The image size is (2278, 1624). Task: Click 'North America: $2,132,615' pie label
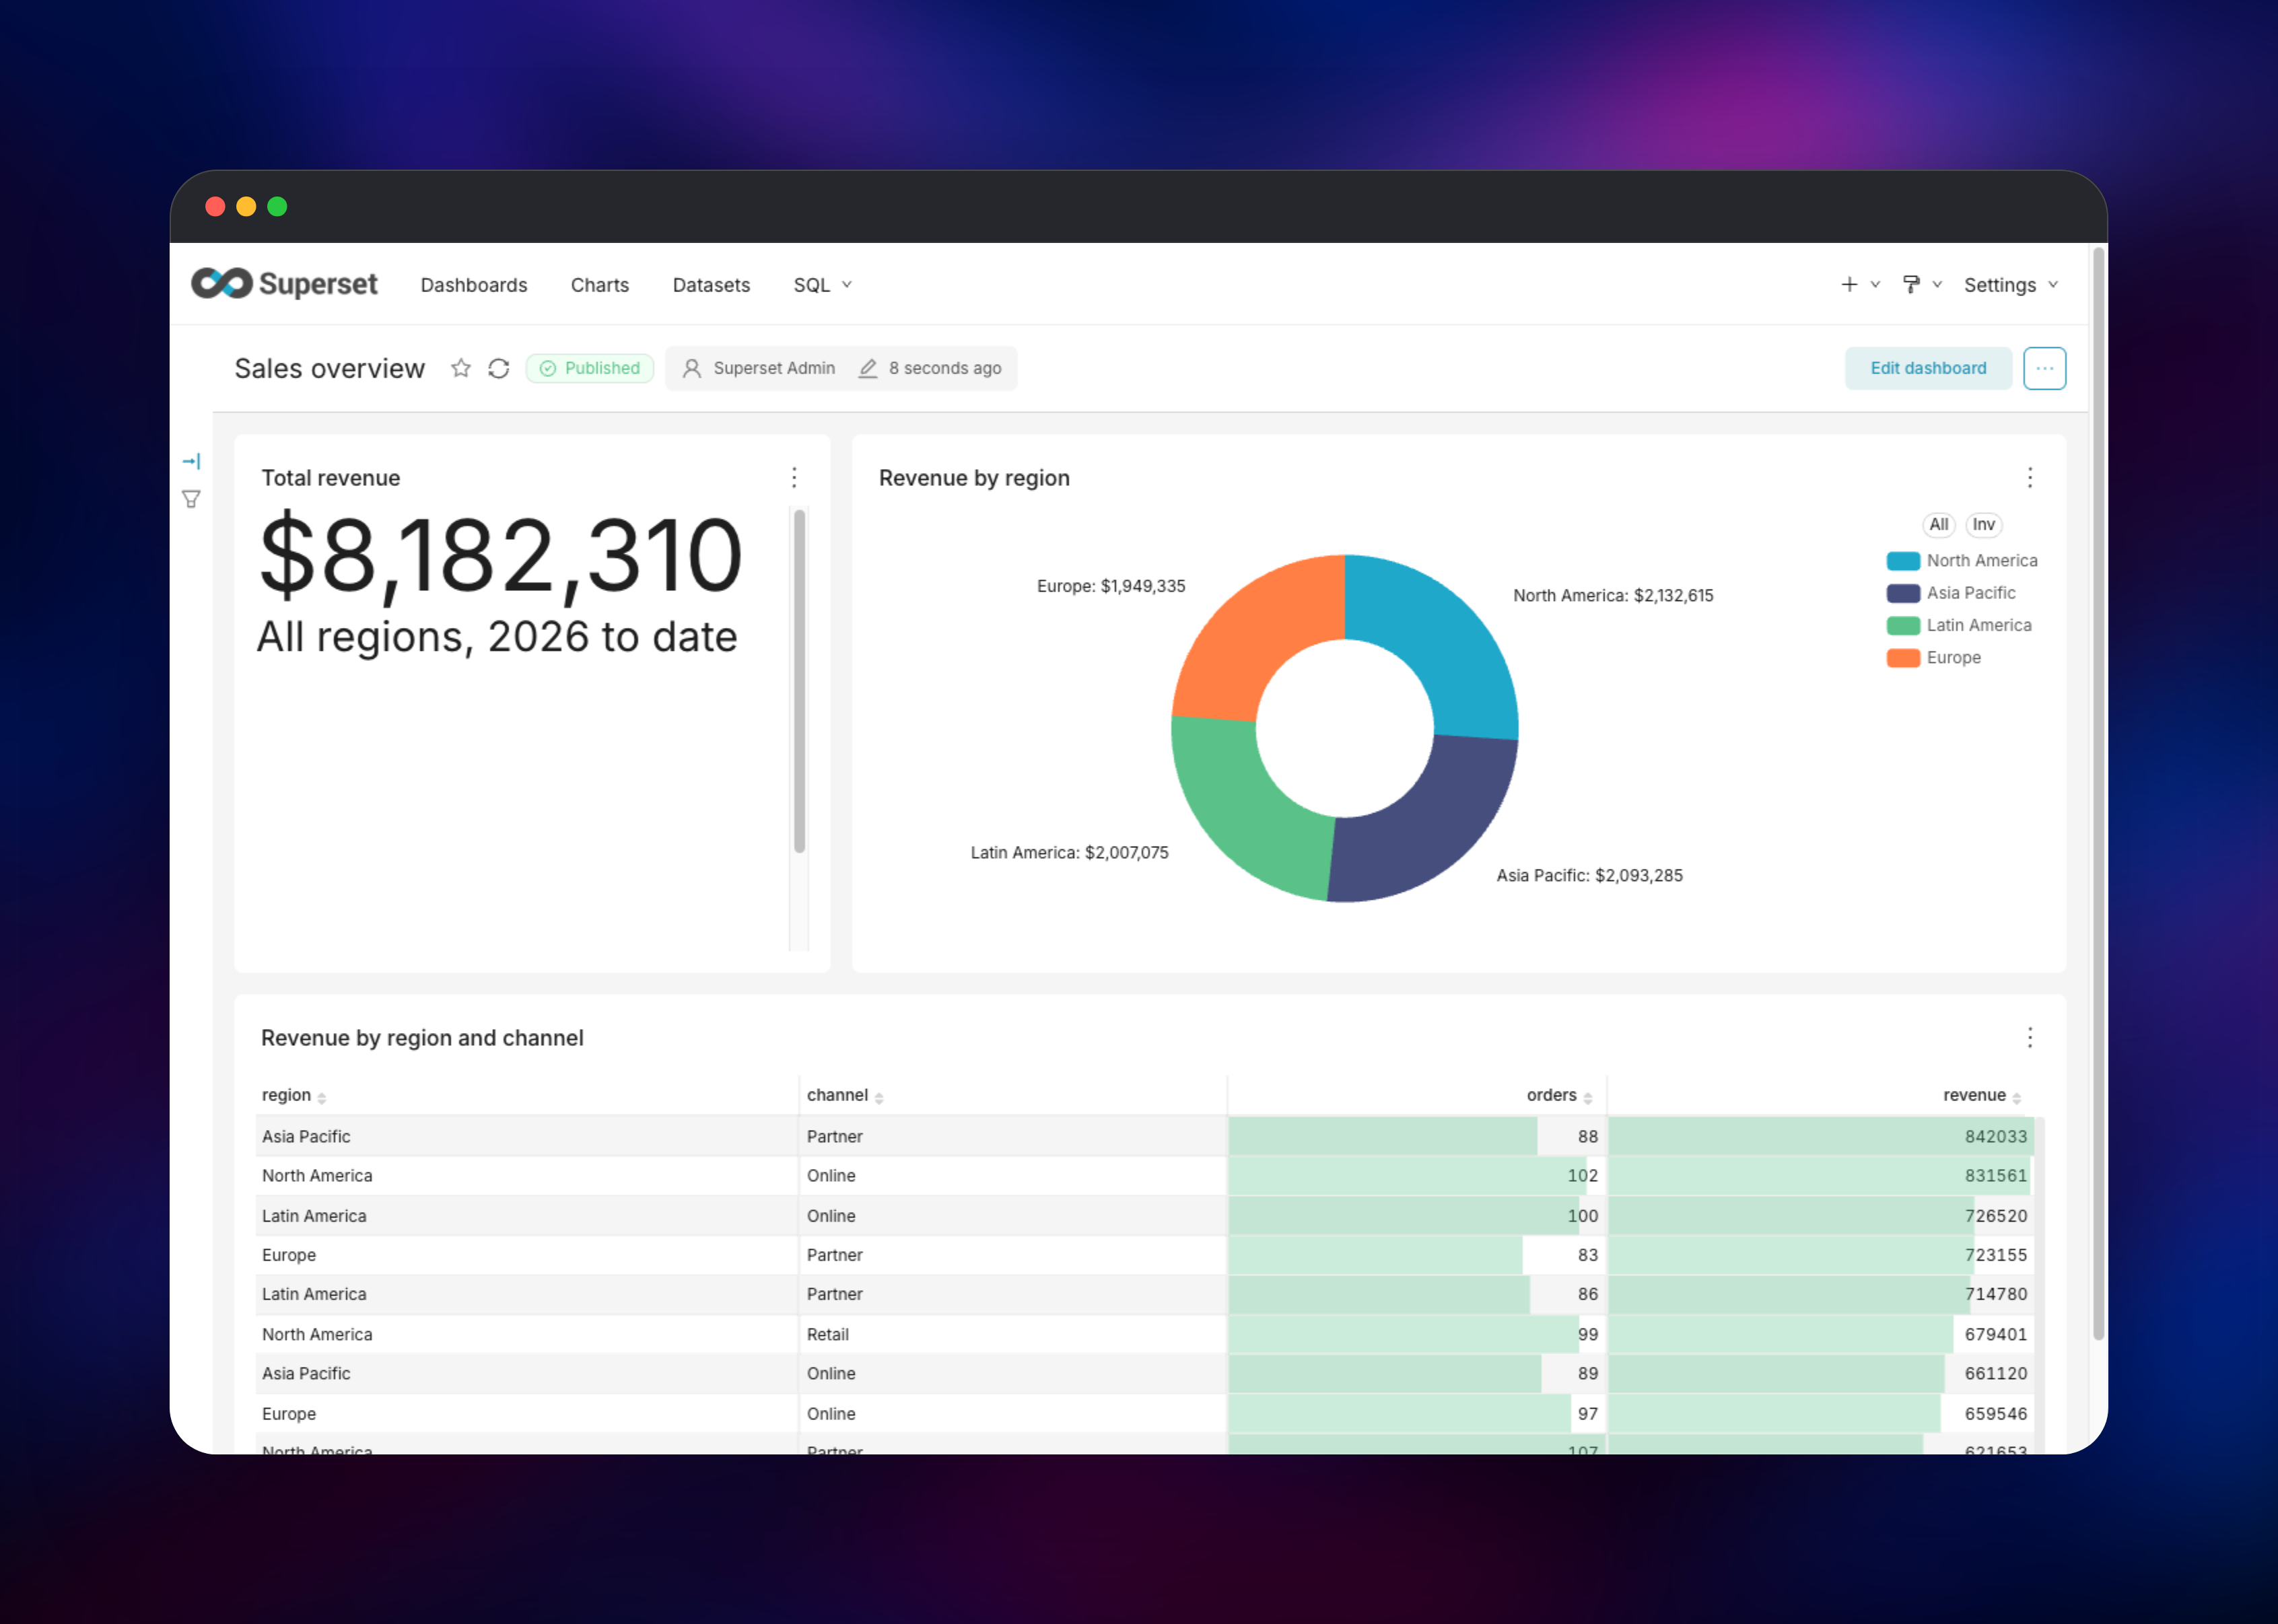[1613, 595]
